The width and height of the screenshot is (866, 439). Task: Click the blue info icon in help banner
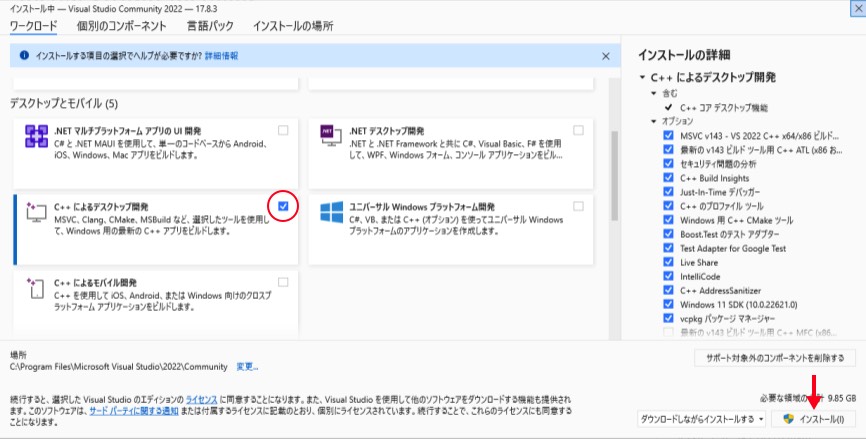[22, 57]
